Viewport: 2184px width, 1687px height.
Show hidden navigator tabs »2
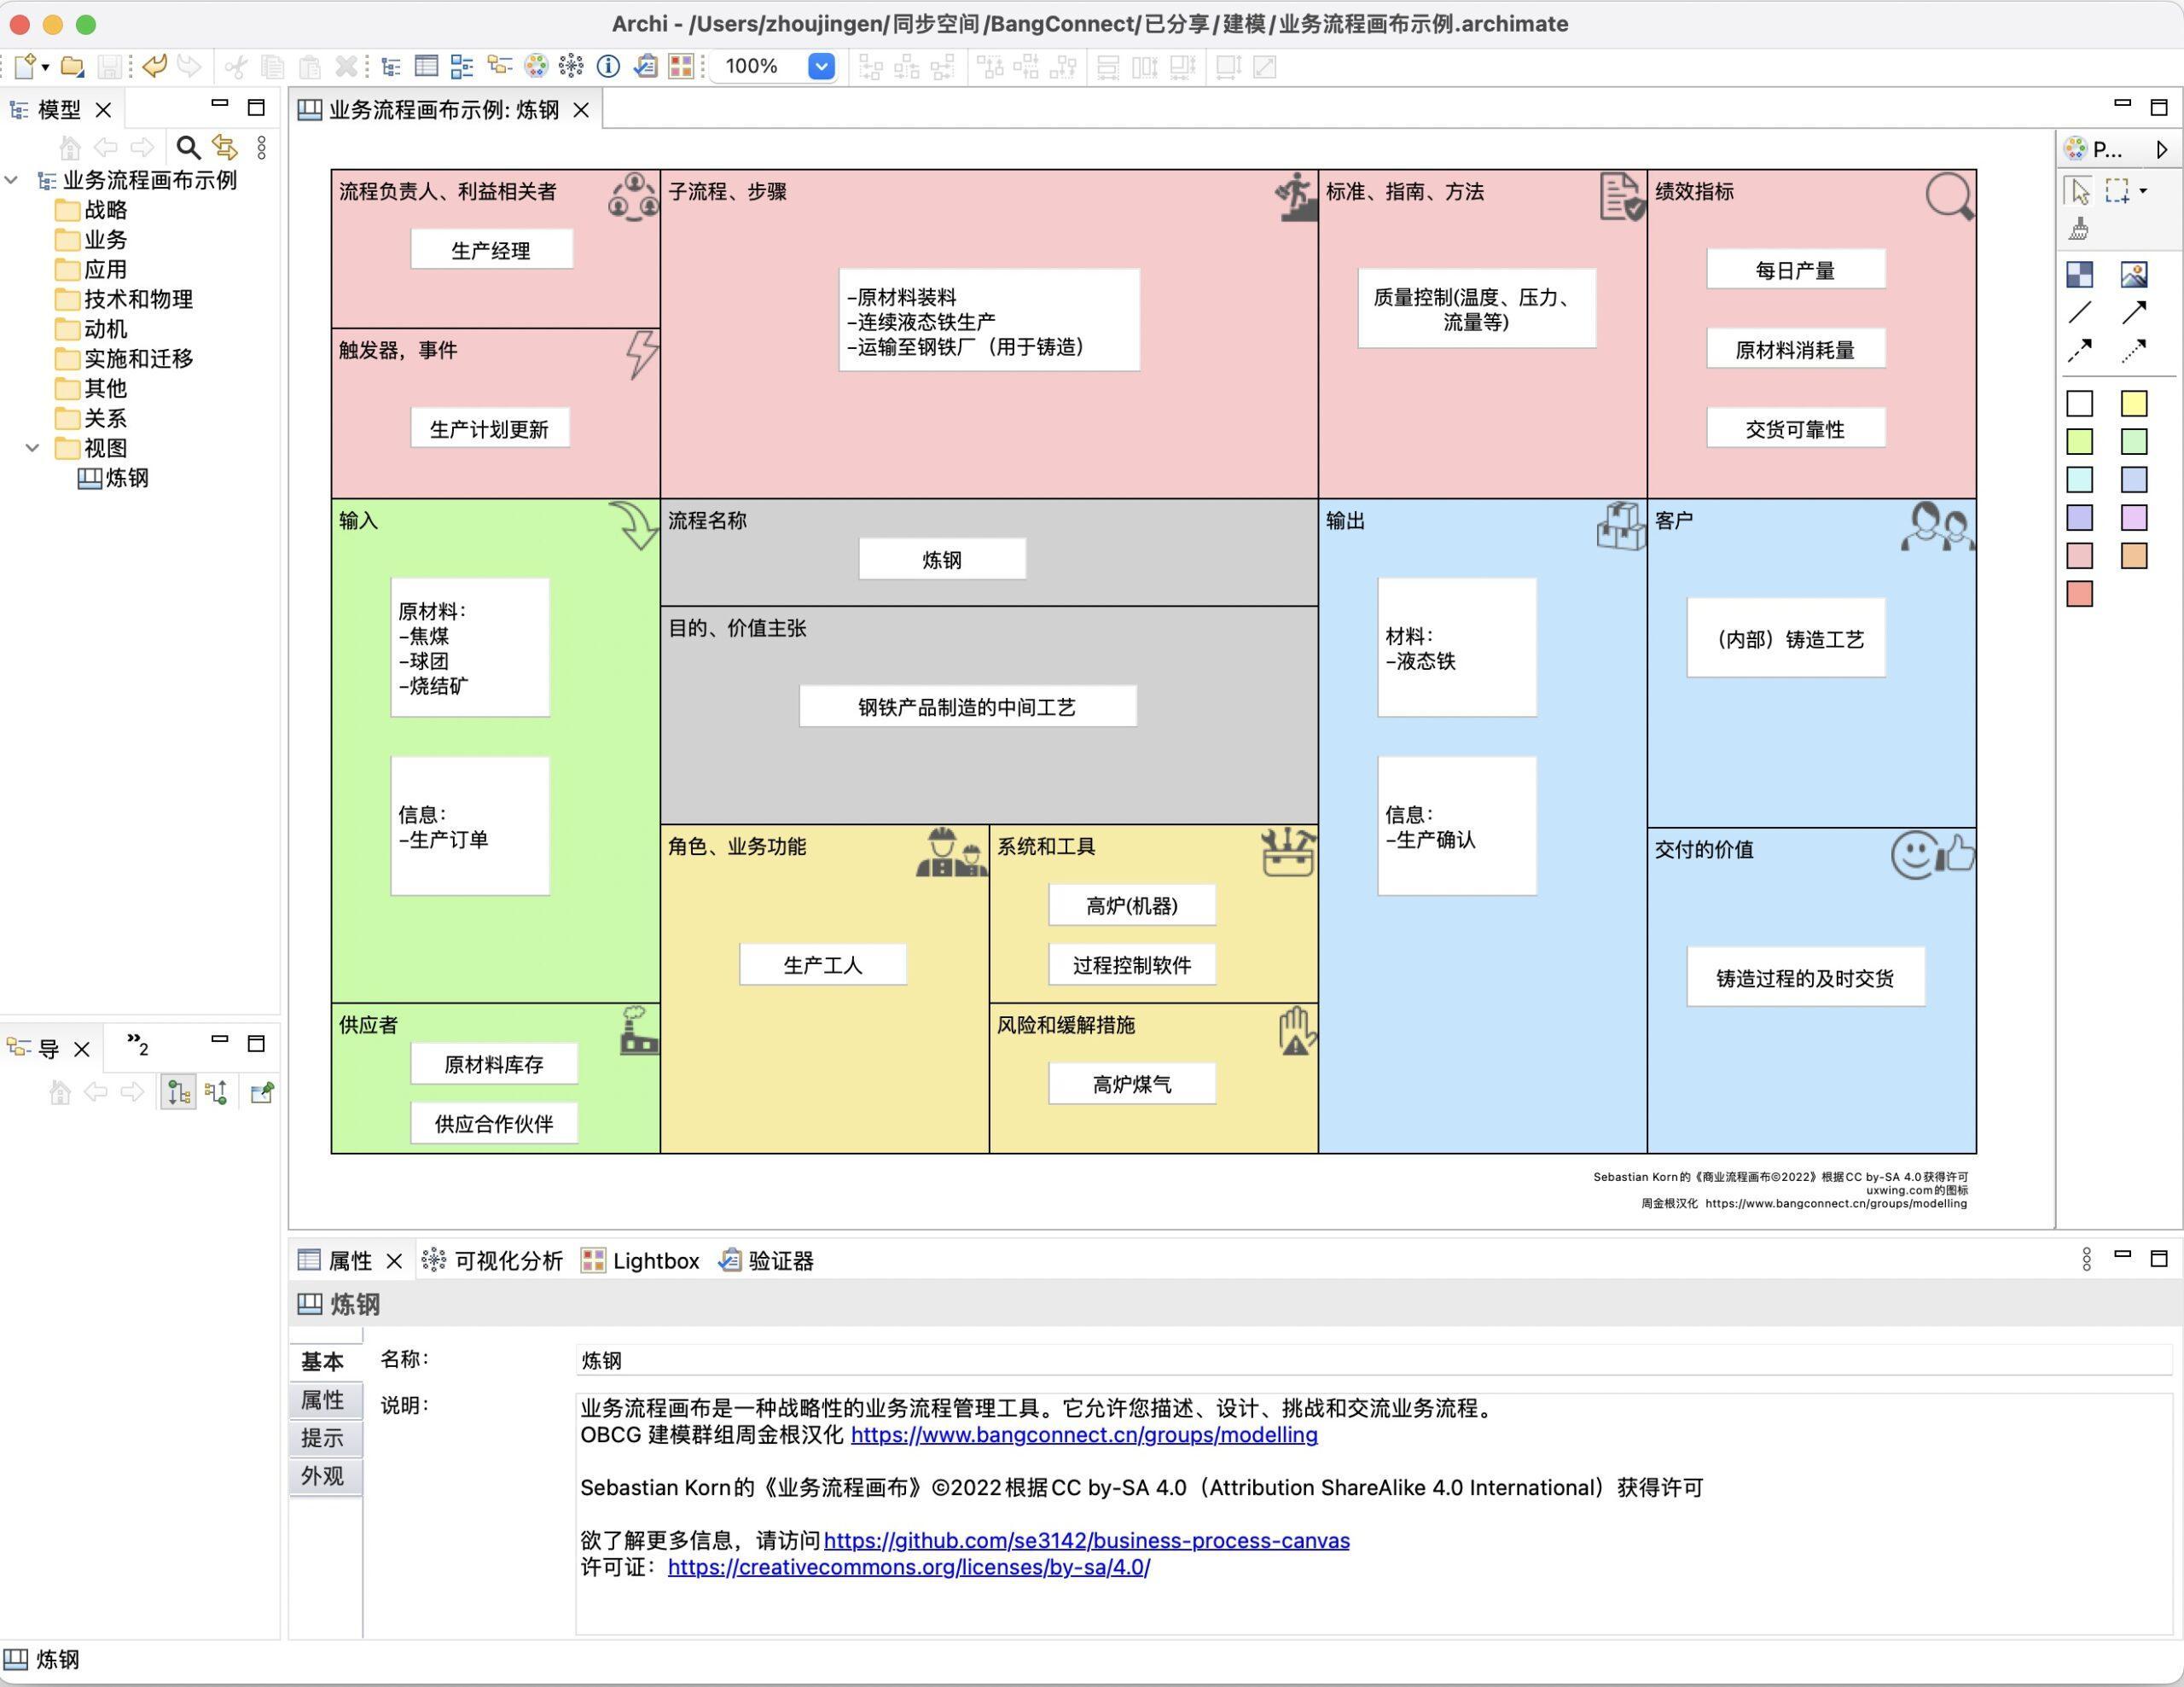tap(138, 1045)
